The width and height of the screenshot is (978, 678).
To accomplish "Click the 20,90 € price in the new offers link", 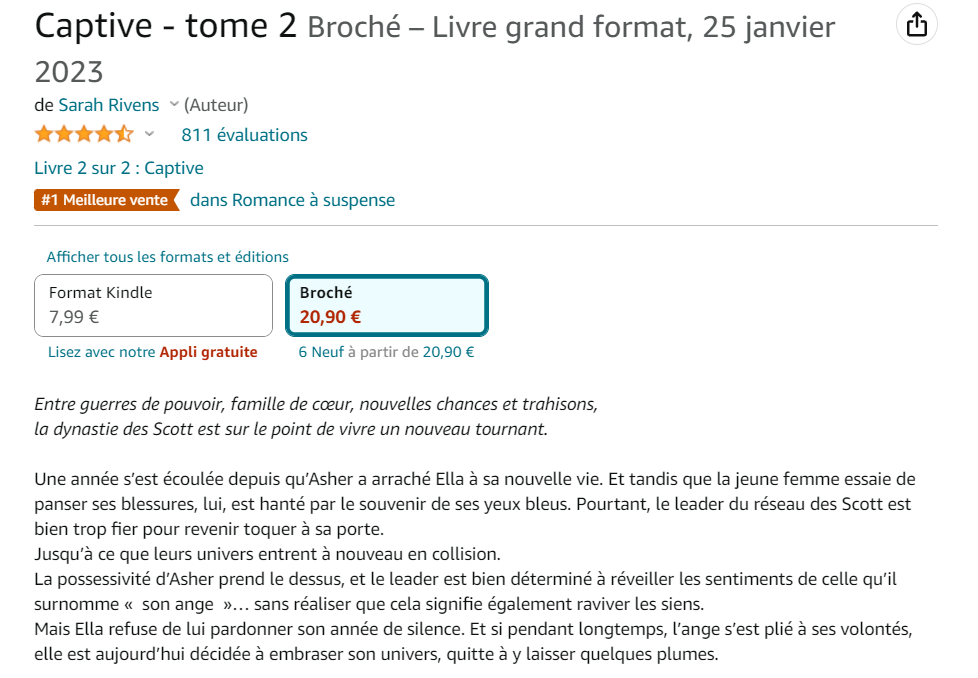I will click(x=448, y=352).
